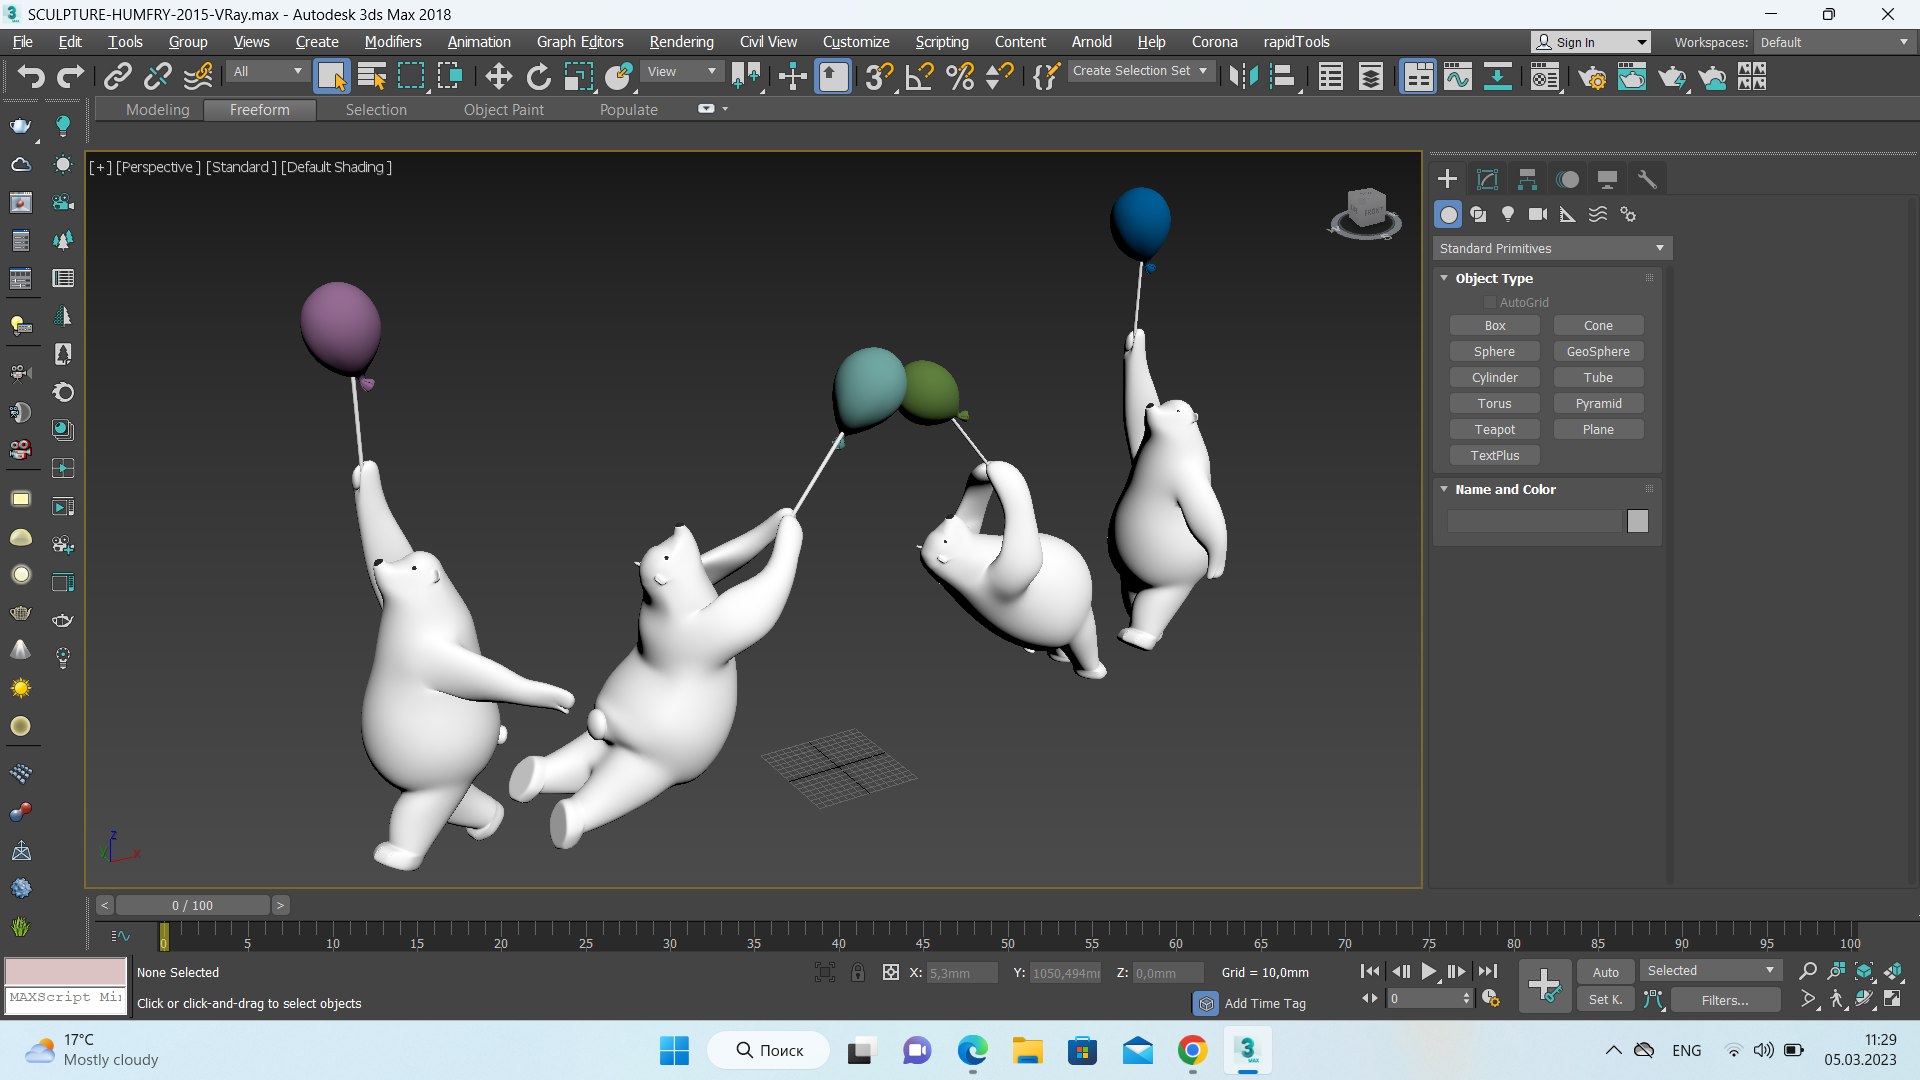This screenshot has width=1920, height=1080.
Task: Open the Graph Editors menu
Action: pyautogui.click(x=580, y=42)
